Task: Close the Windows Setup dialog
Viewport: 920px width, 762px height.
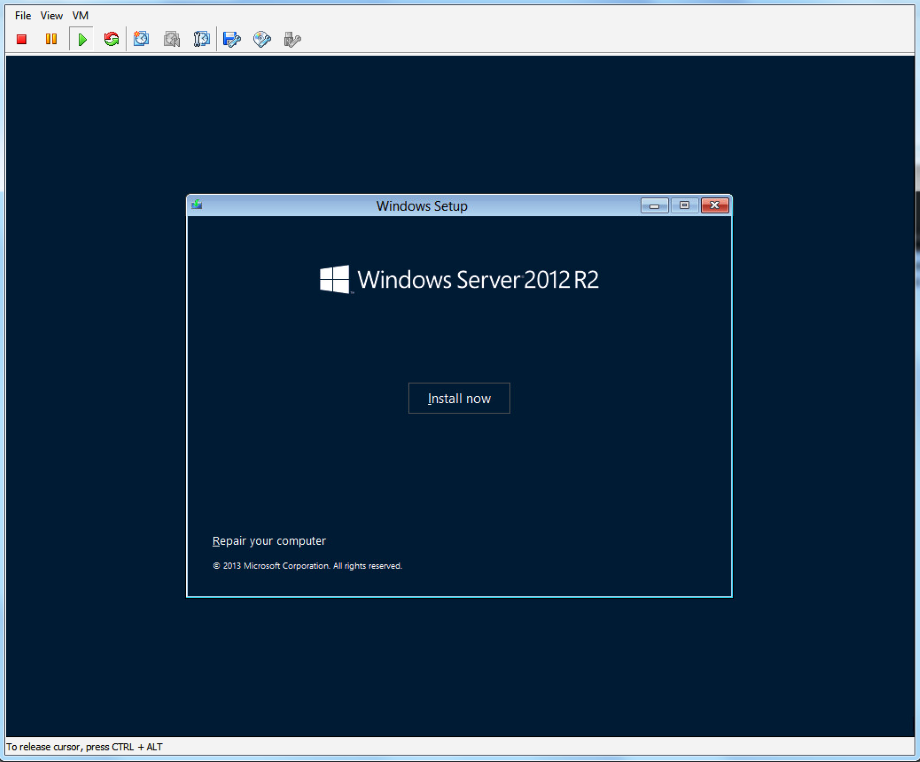Action: (714, 205)
